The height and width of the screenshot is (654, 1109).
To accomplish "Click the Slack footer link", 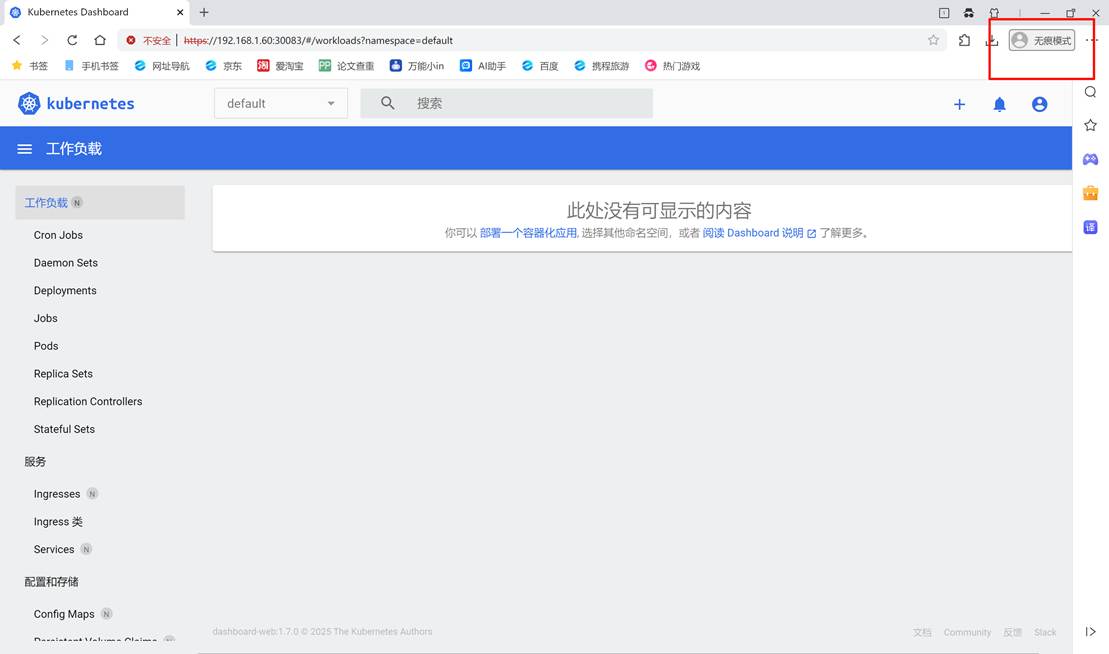I will click(x=1045, y=632).
